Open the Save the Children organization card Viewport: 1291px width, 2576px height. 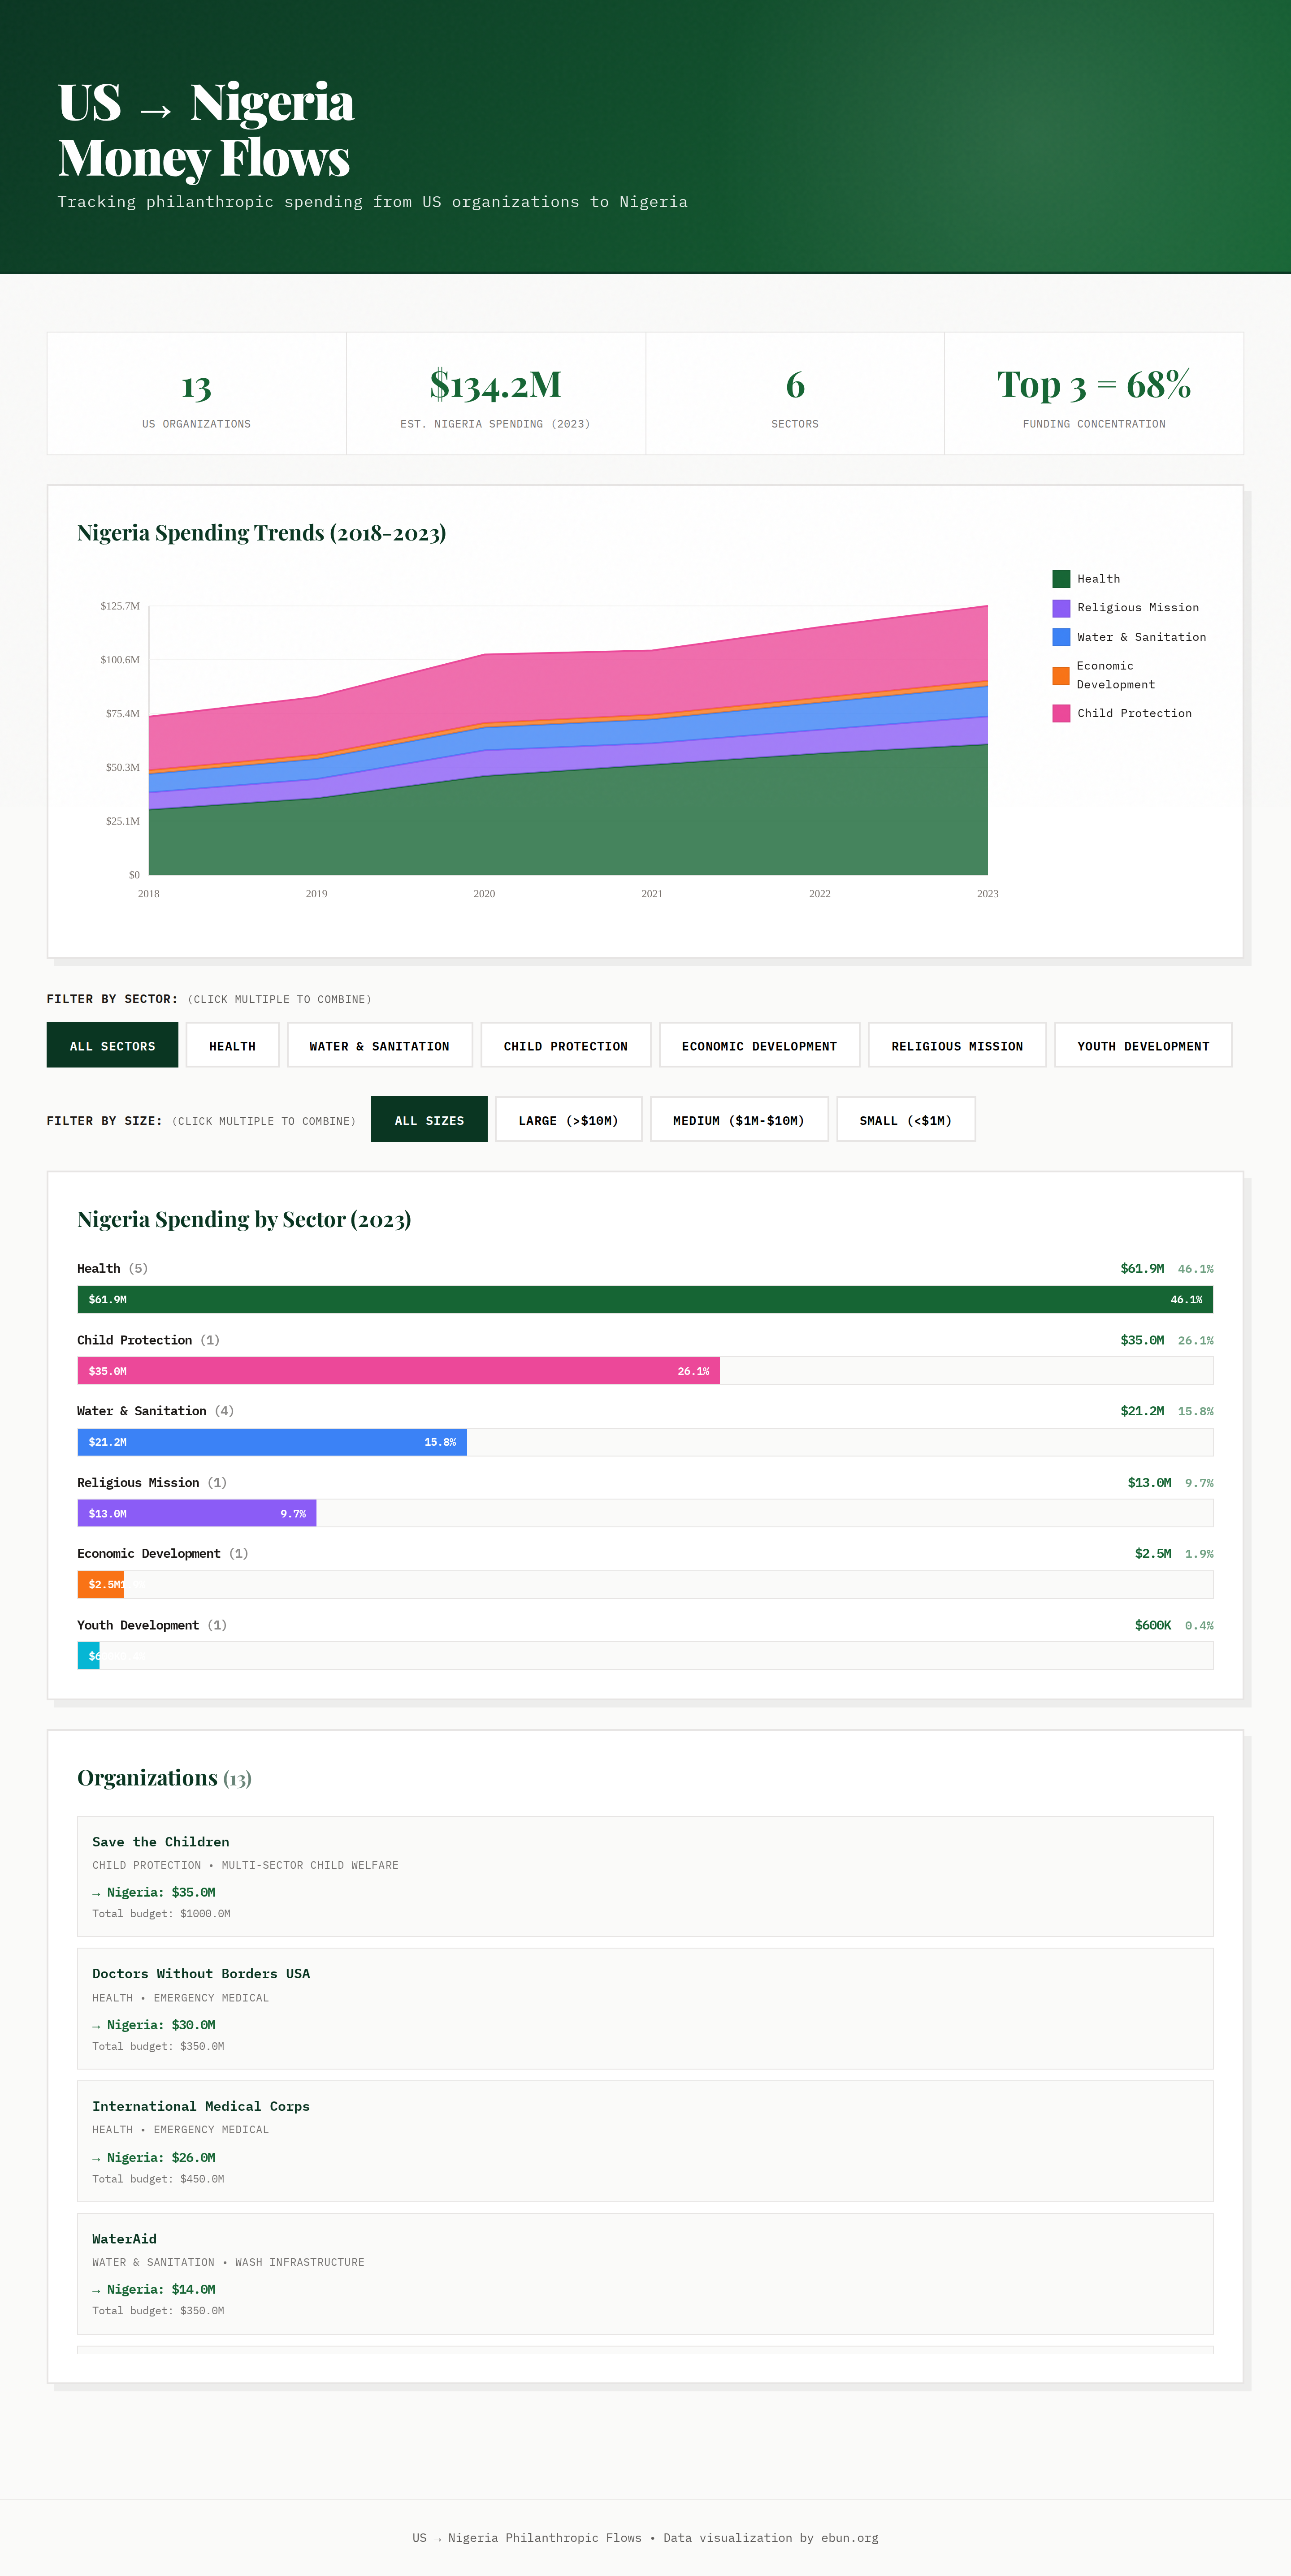[645, 1876]
